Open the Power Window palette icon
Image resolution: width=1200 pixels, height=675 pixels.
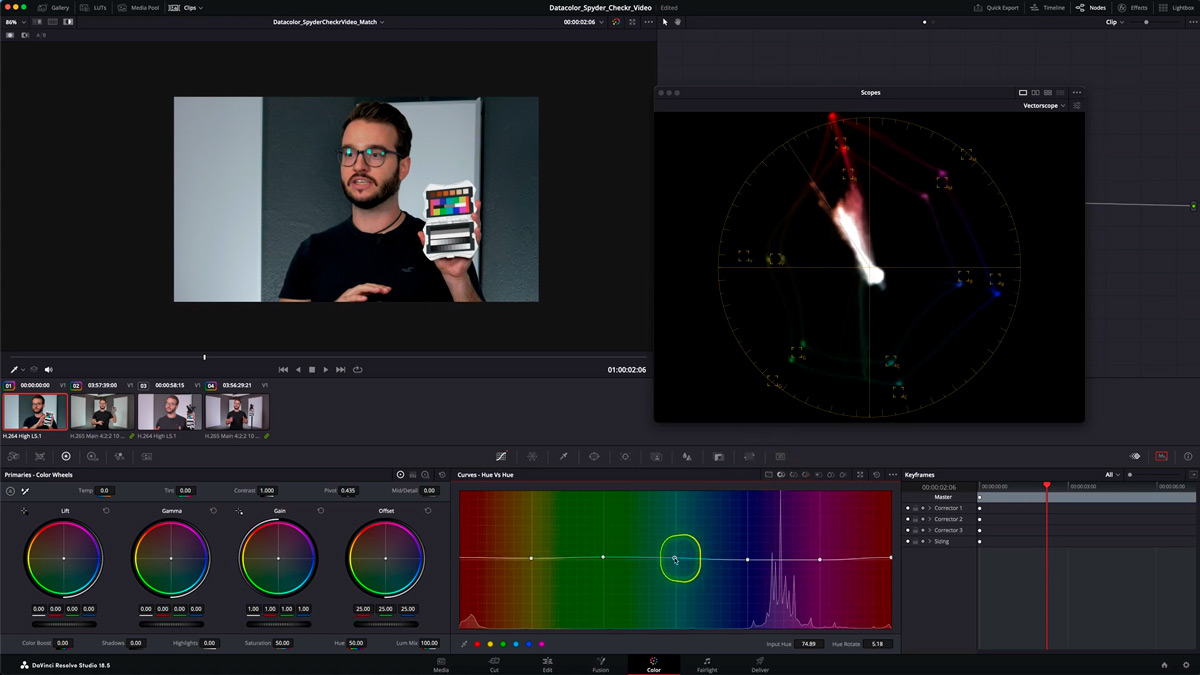pyautogui.click(x=594, y=456)
